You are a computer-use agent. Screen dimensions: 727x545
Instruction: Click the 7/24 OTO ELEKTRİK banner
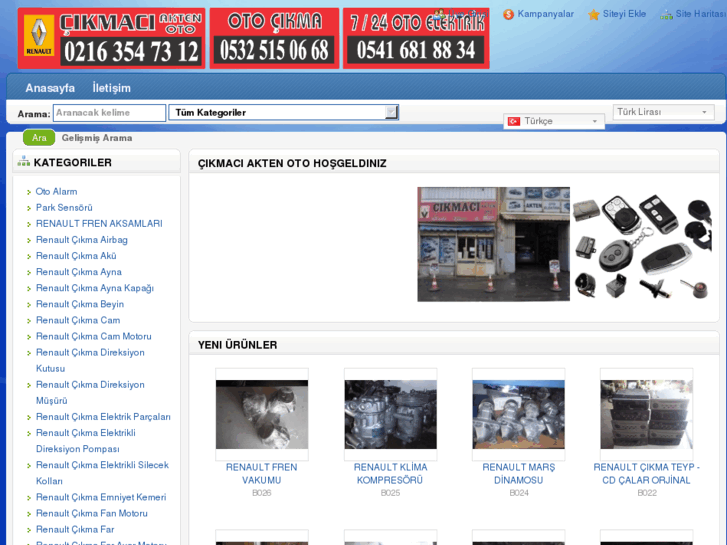coord(416,38)
